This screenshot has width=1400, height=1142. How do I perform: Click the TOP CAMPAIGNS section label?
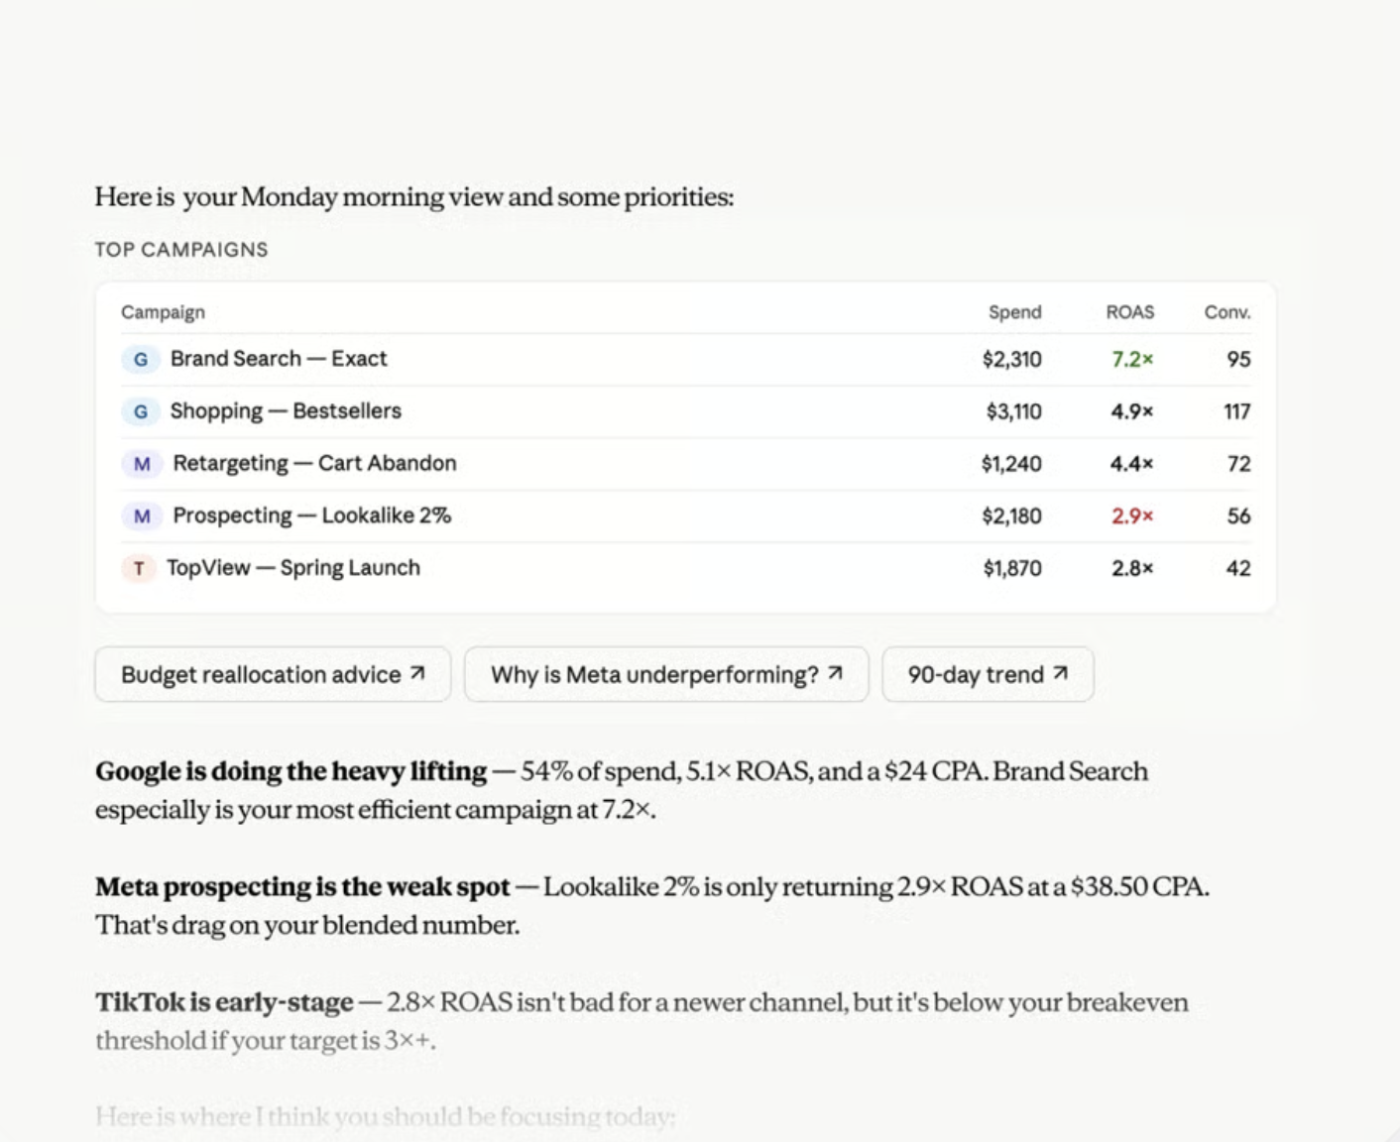181,250
